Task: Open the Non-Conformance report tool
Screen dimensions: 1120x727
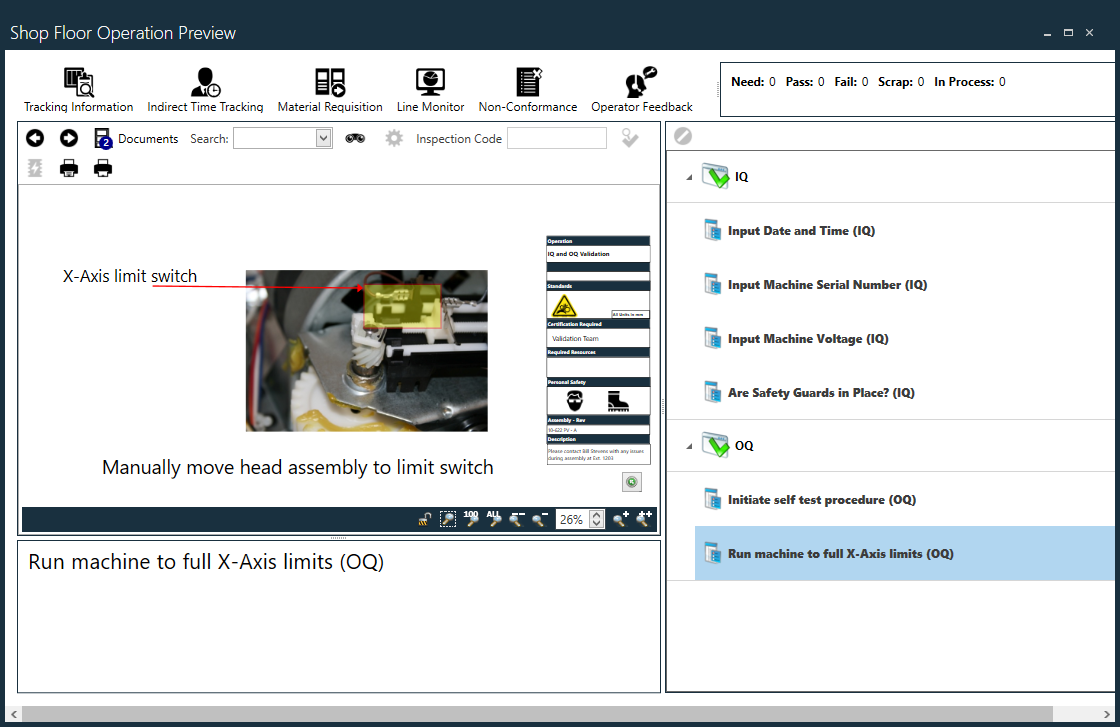Action: [527, 89]
